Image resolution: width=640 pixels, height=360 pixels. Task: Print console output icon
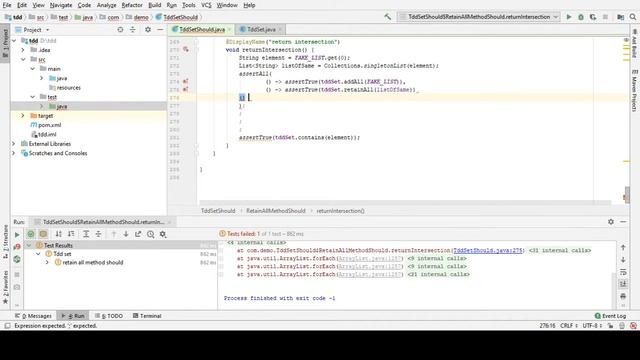tap(623, 296)
